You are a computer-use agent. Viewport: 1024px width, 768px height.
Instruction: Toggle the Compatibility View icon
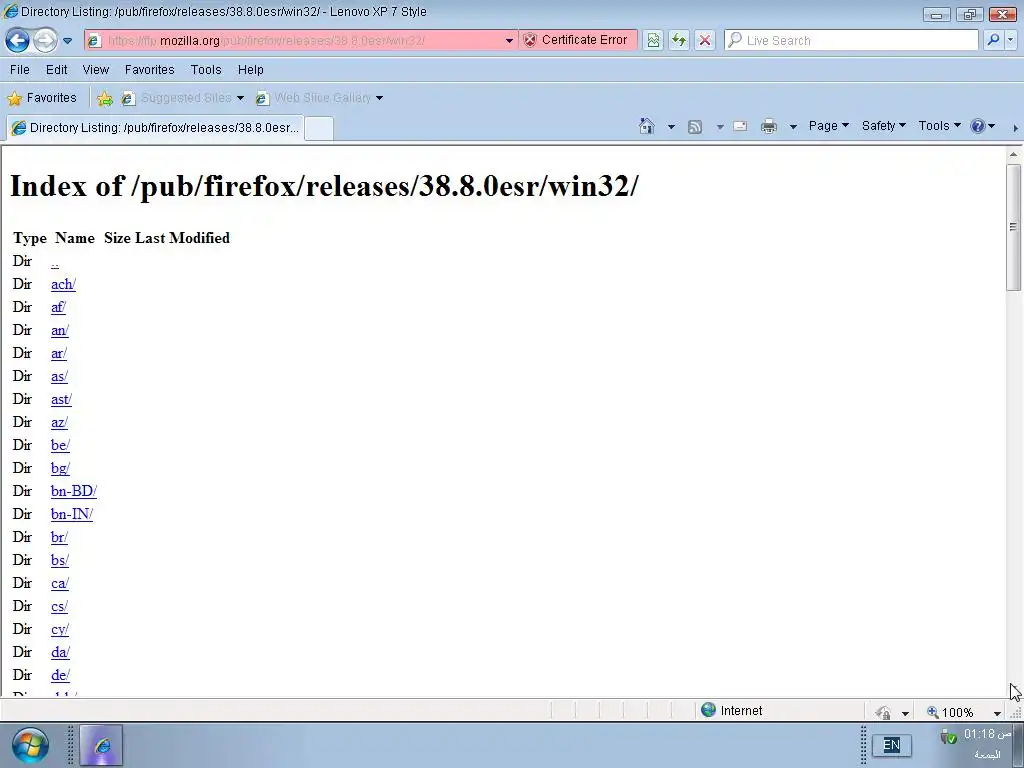653,40
